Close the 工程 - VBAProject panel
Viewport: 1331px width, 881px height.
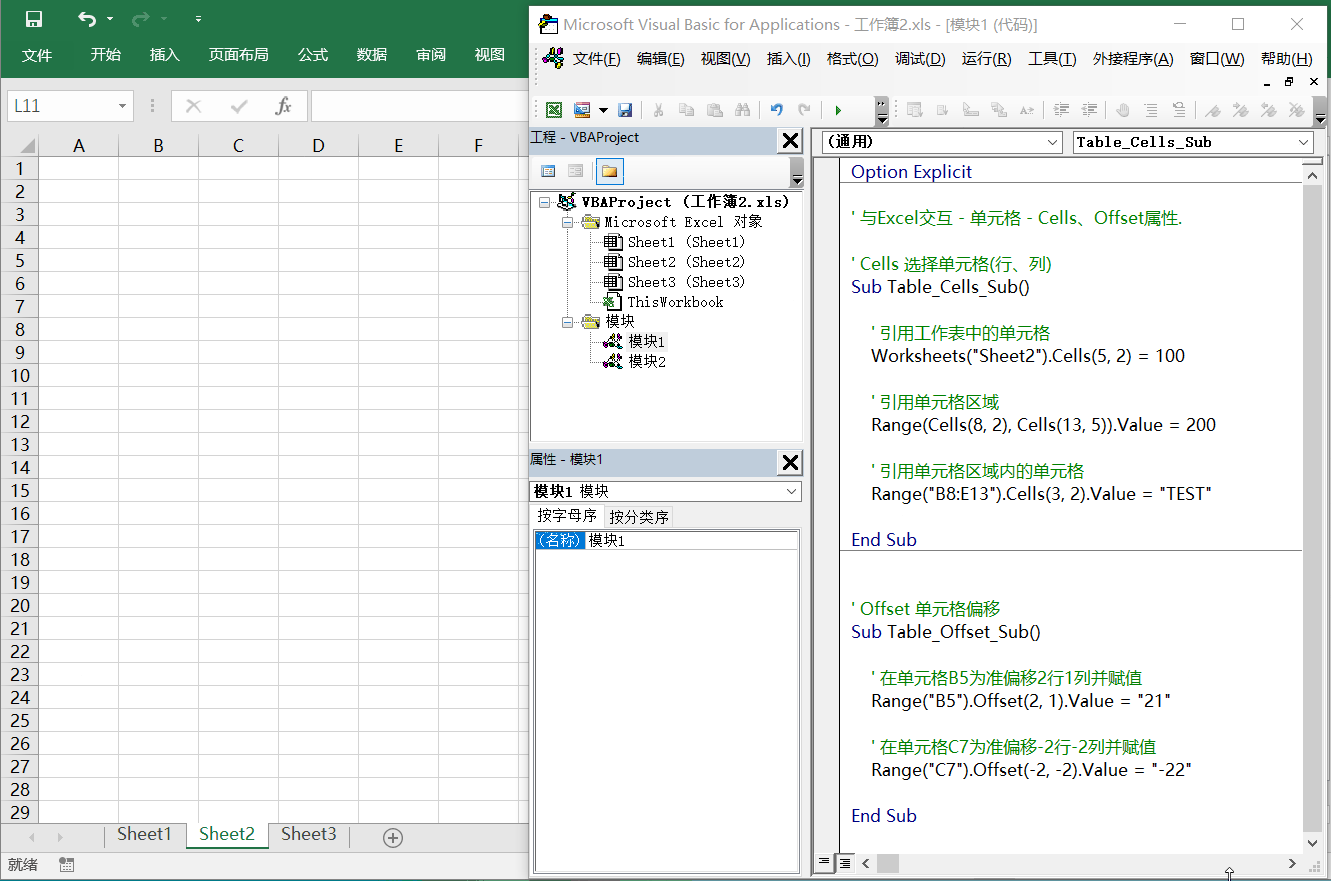pos(790,141)
